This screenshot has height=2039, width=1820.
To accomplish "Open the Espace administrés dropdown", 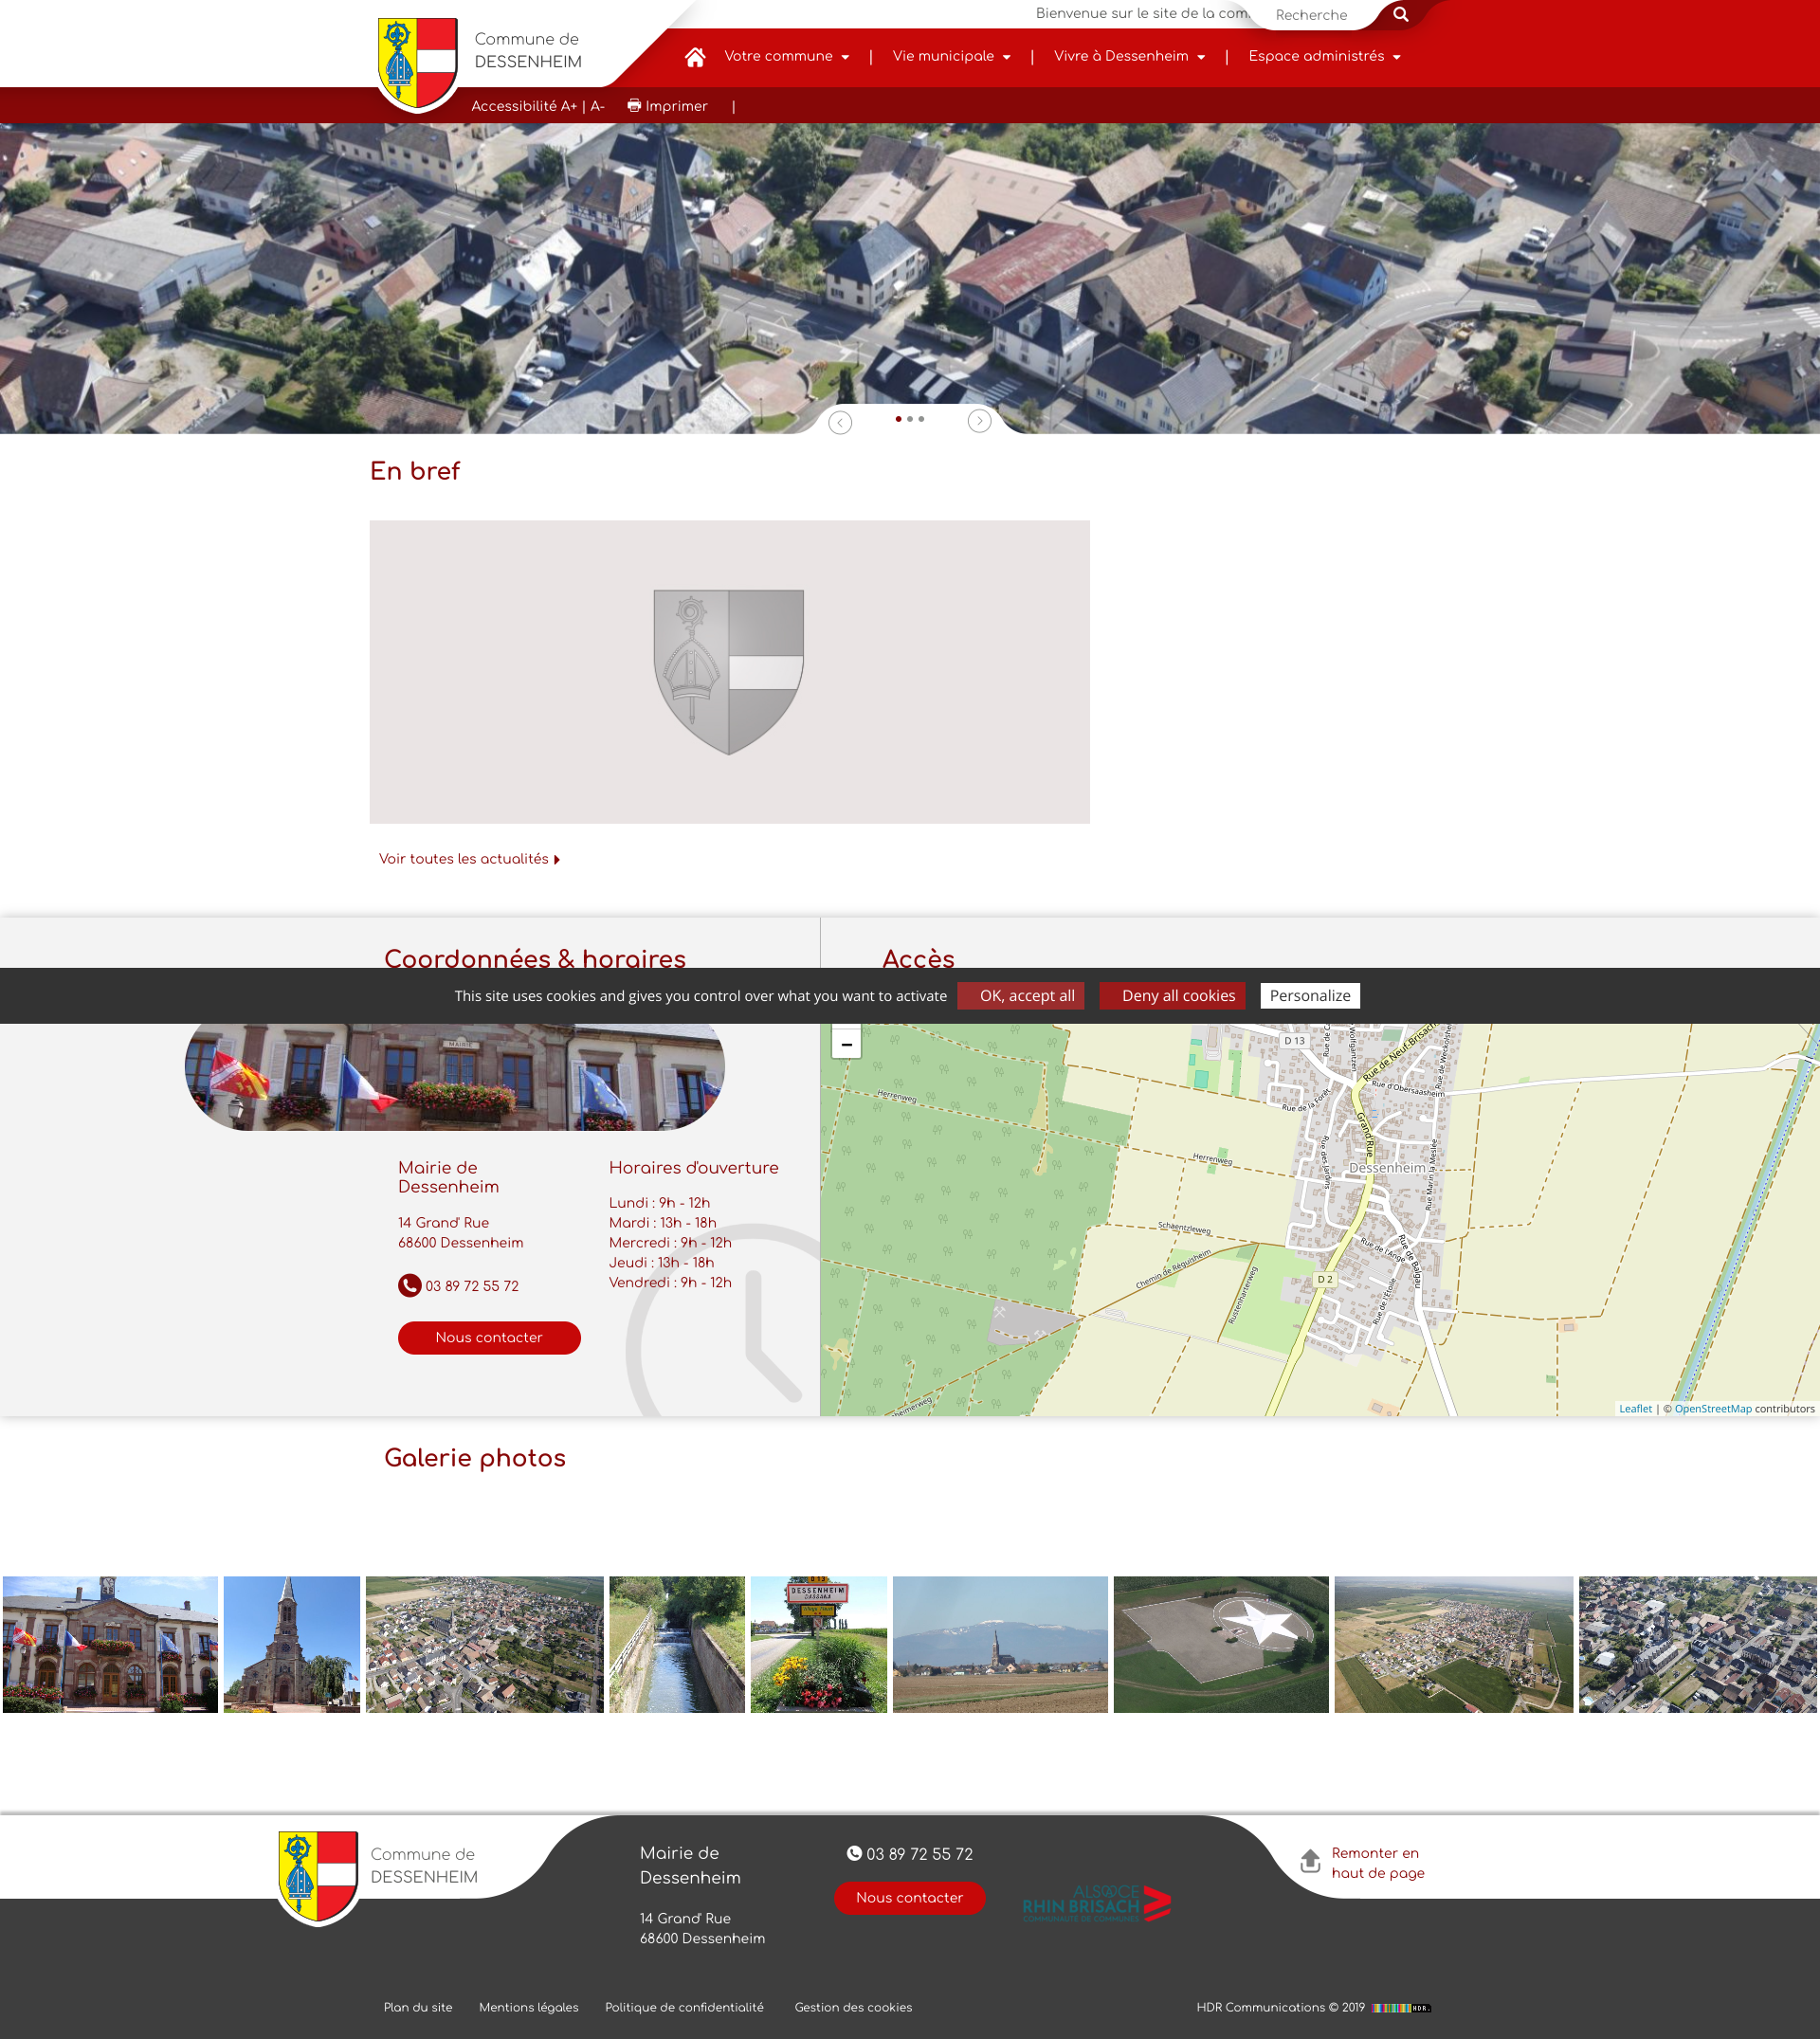I will 1324,56.
